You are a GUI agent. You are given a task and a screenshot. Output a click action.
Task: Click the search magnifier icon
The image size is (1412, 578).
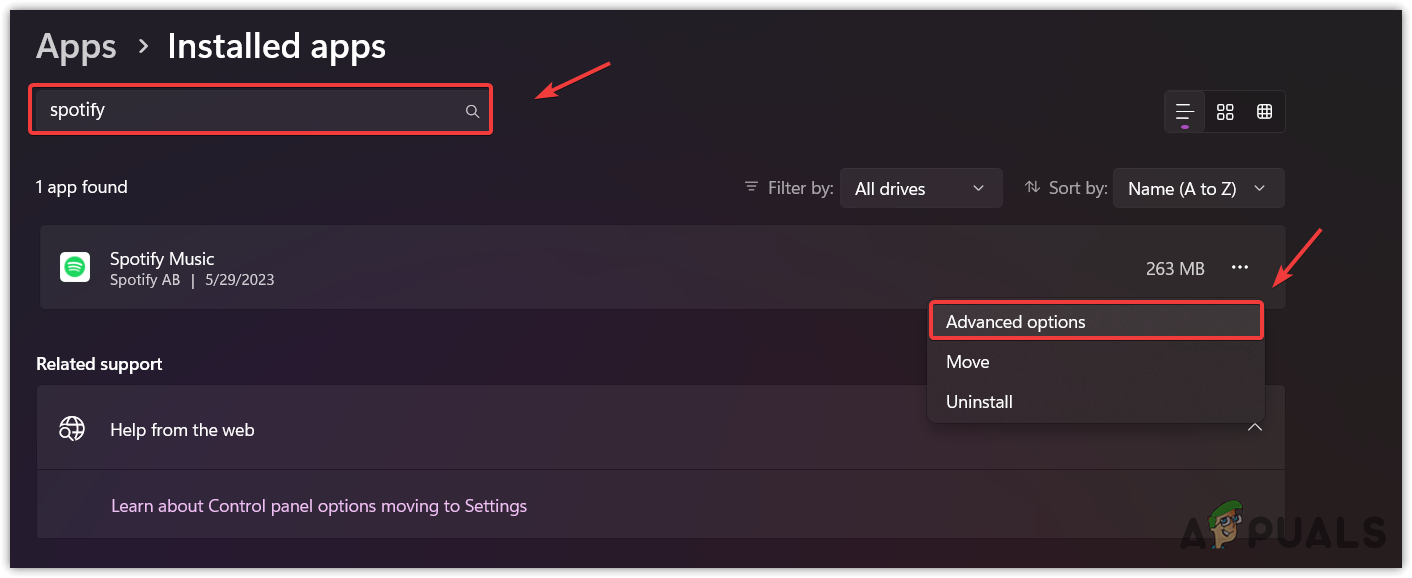pyautogui.click(x=472, y=111)
